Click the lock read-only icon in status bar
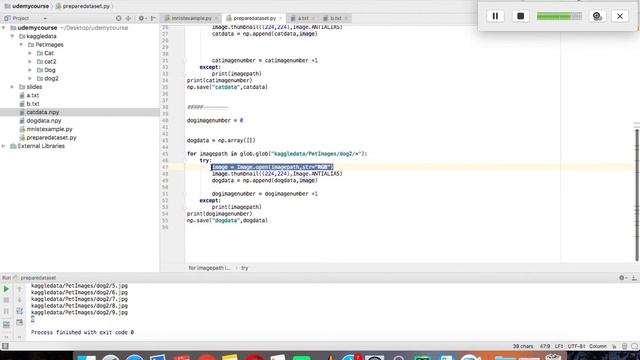The width and height of the screenshot is (640, 360). (x=614, y=346)
